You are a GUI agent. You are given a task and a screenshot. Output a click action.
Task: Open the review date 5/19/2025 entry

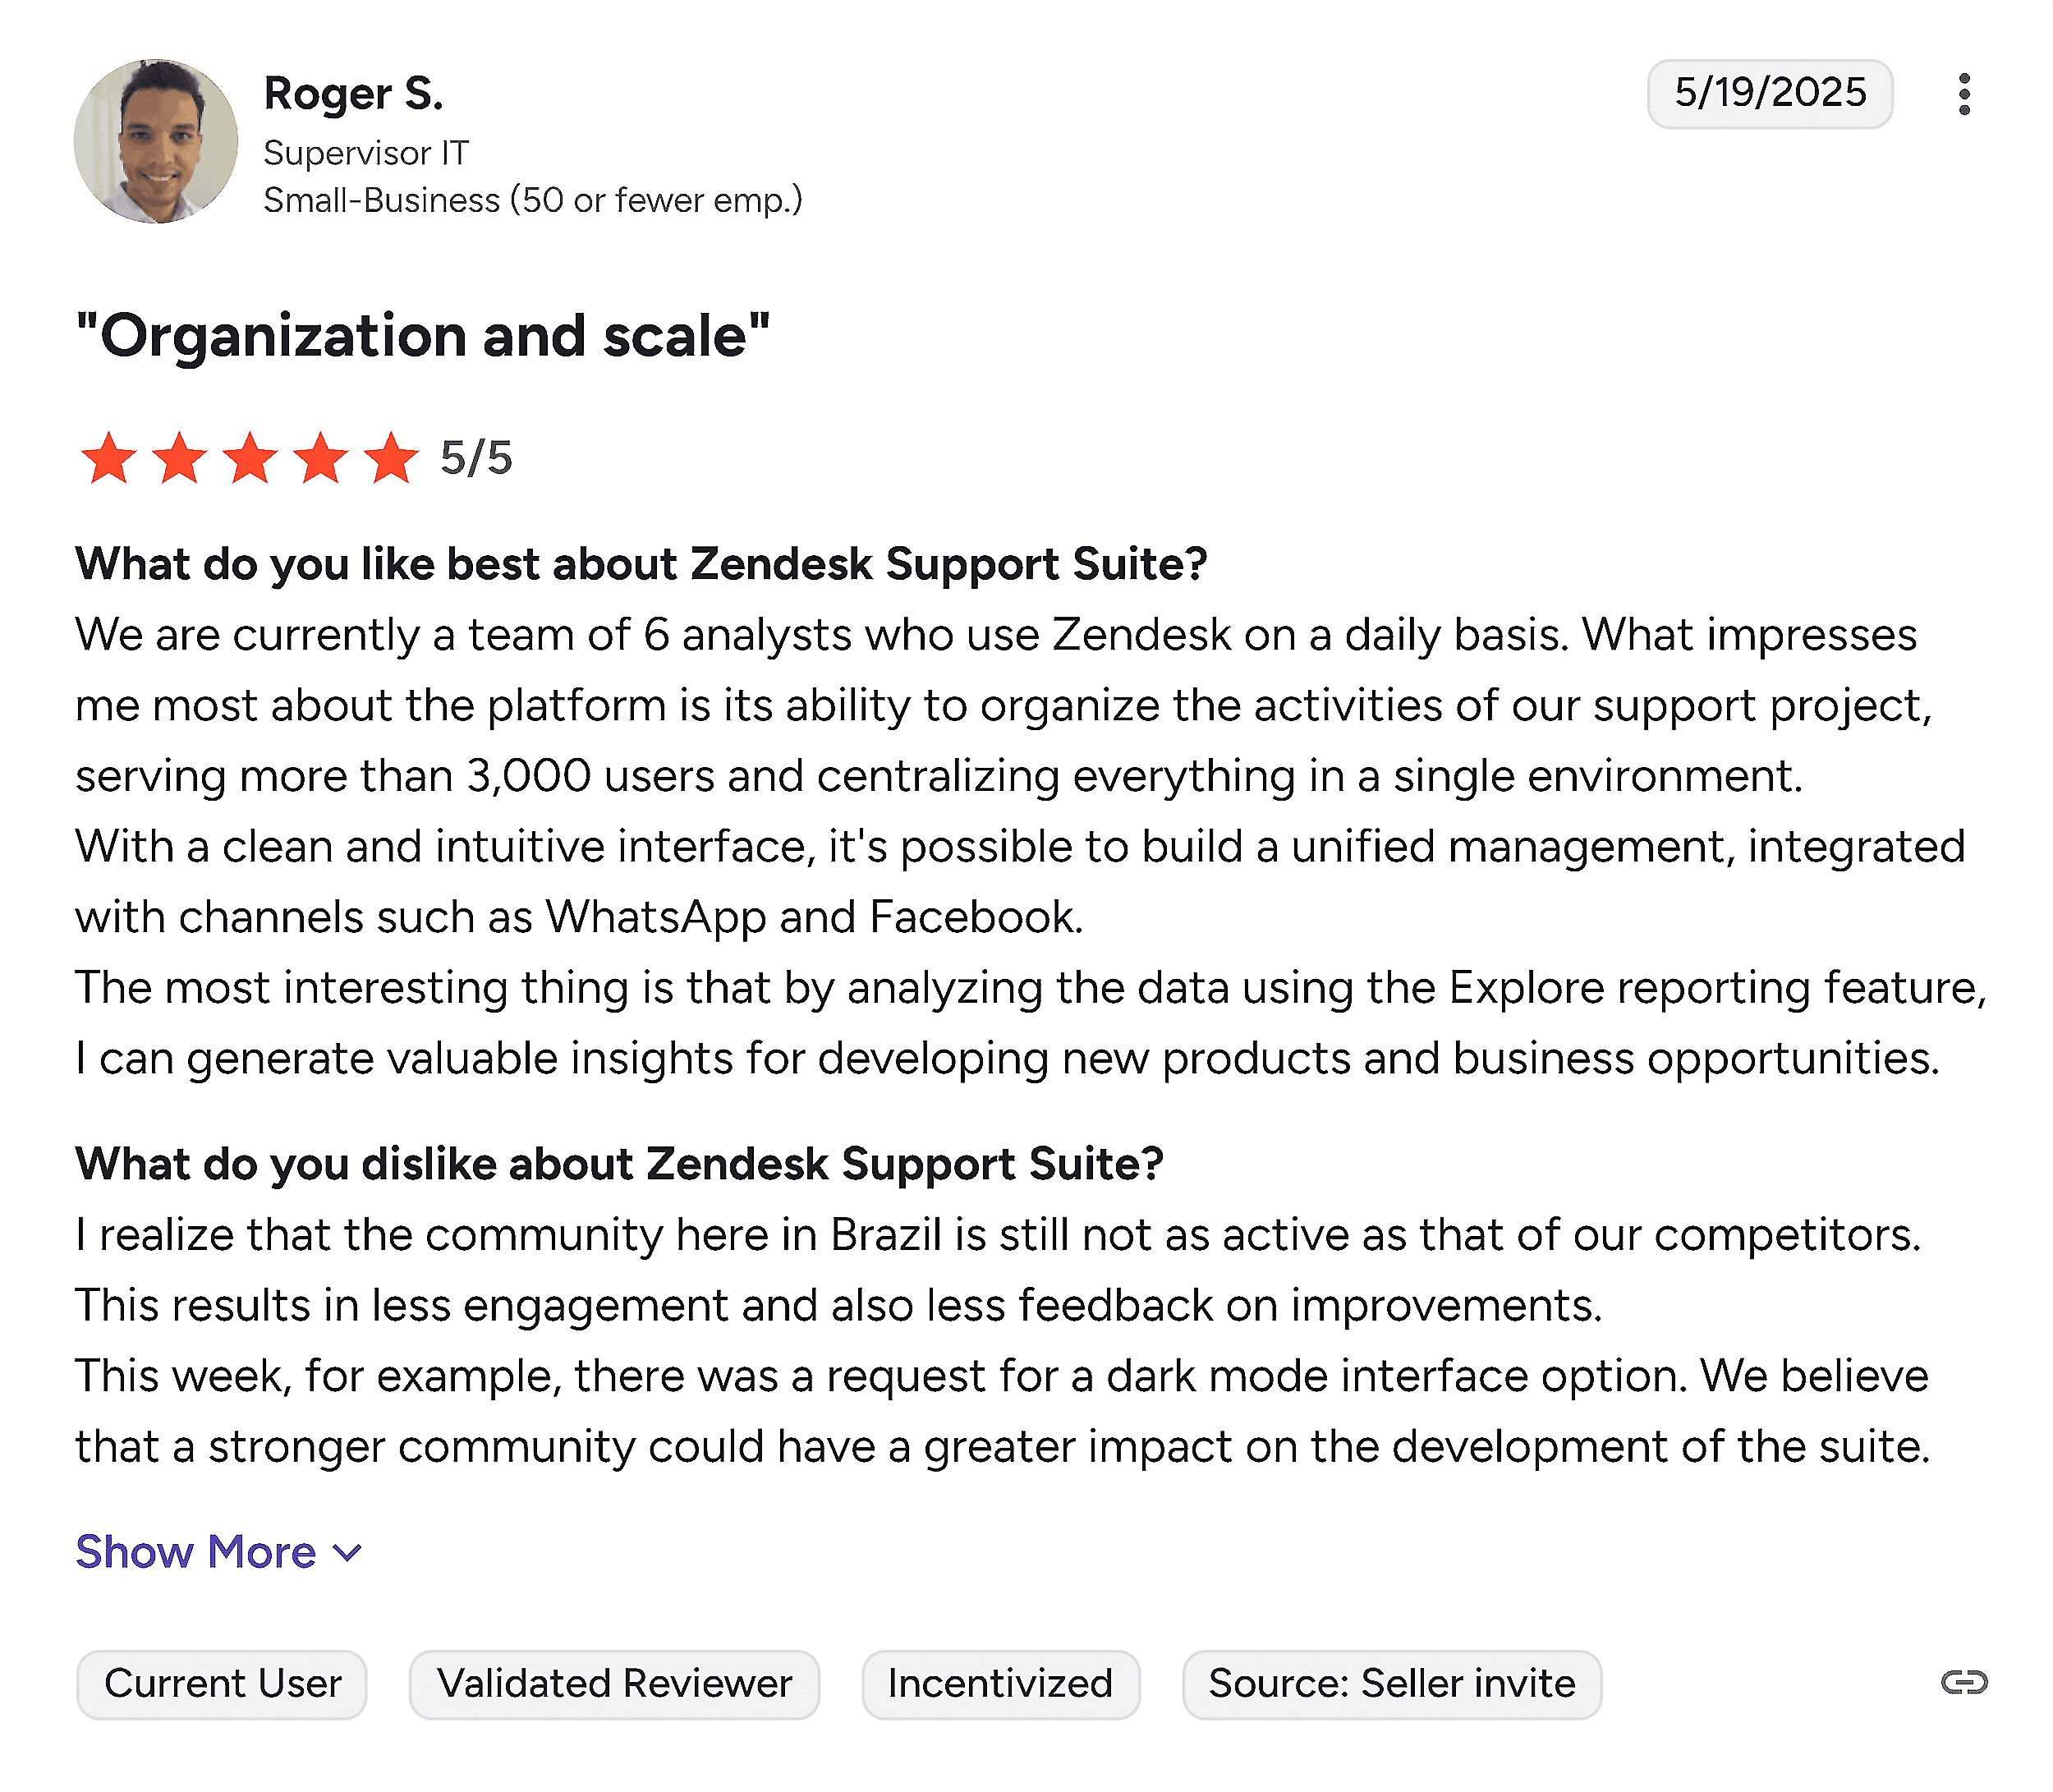click(x=1770, y=93)
